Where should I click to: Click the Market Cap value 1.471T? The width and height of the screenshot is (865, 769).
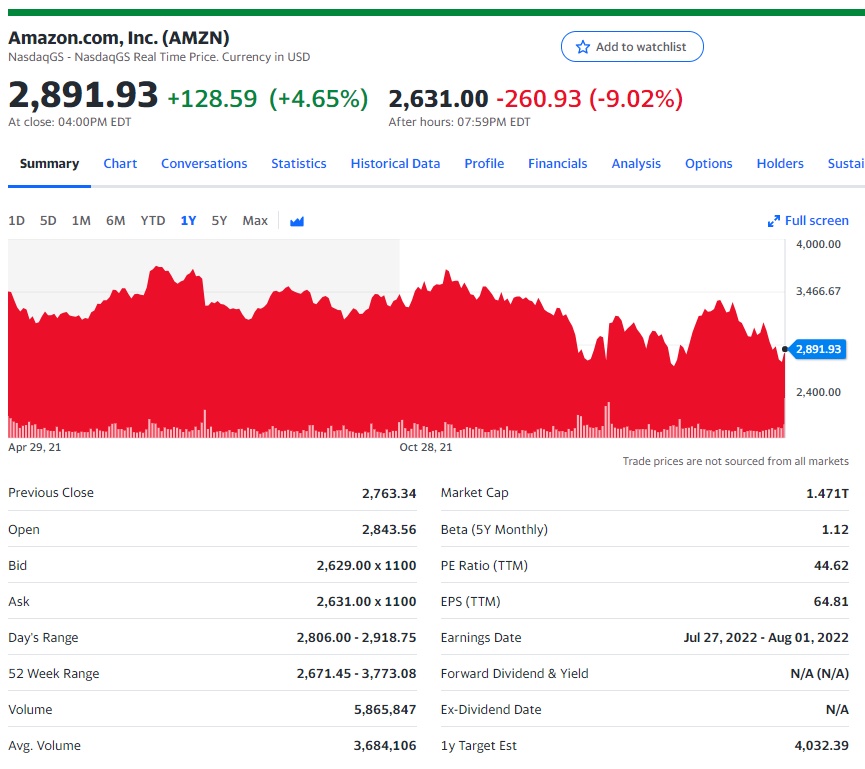pyautogui.click(x=827, y=493)
